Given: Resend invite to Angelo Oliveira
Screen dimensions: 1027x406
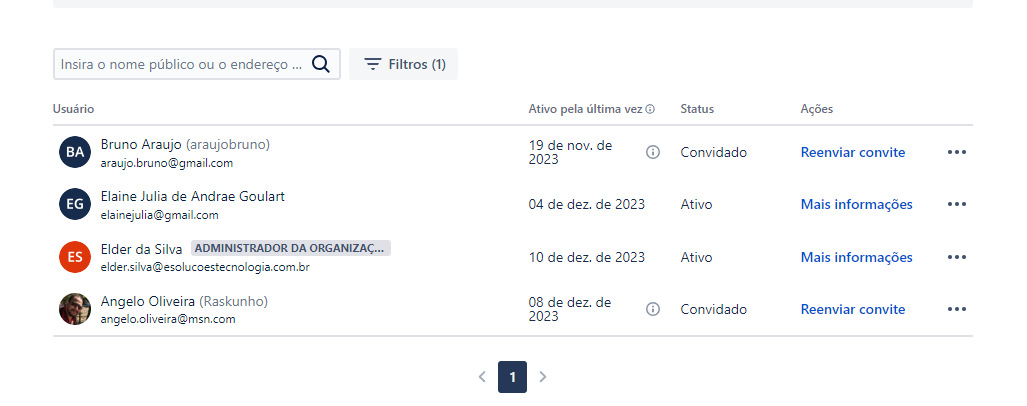Looking at the screenshot, I should pyautogui.click(x=852, y=309).
